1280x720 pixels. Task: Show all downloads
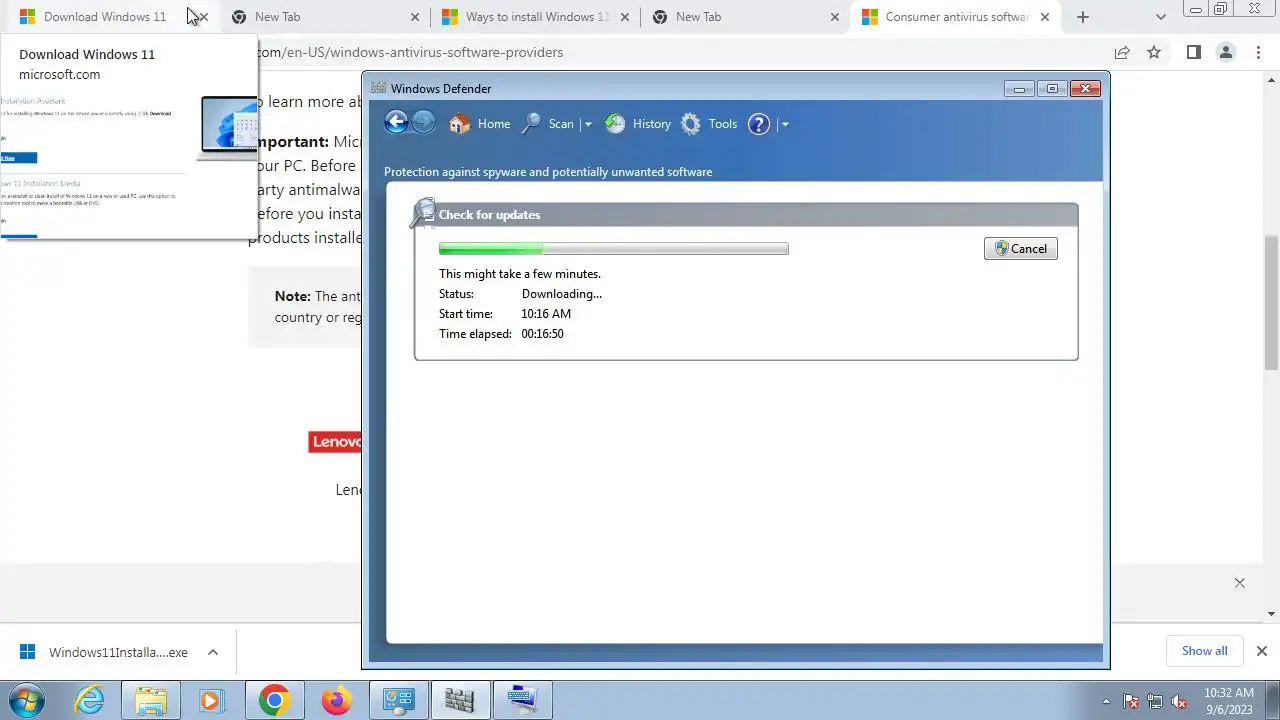(x=1204, y=651)
